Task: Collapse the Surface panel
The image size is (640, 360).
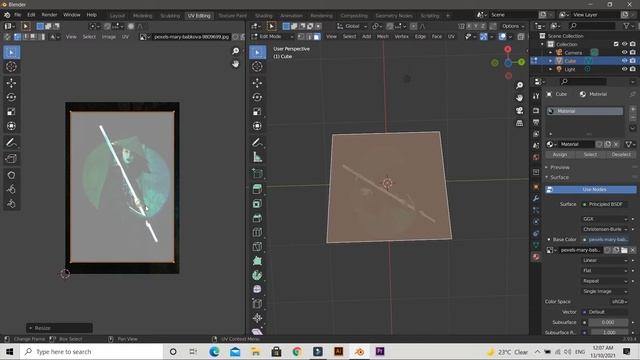Action: click(x=559, y=177)
